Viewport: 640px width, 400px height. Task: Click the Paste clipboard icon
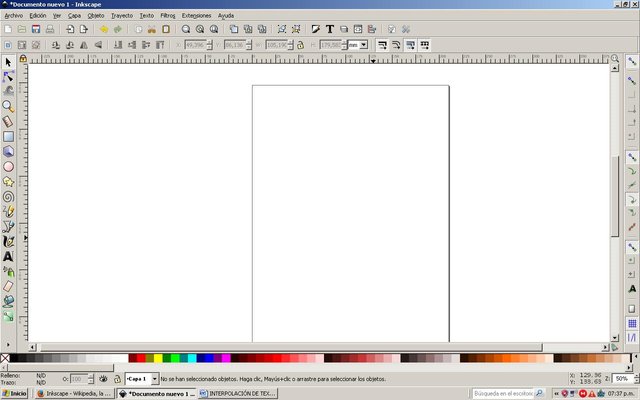[166, 29]
